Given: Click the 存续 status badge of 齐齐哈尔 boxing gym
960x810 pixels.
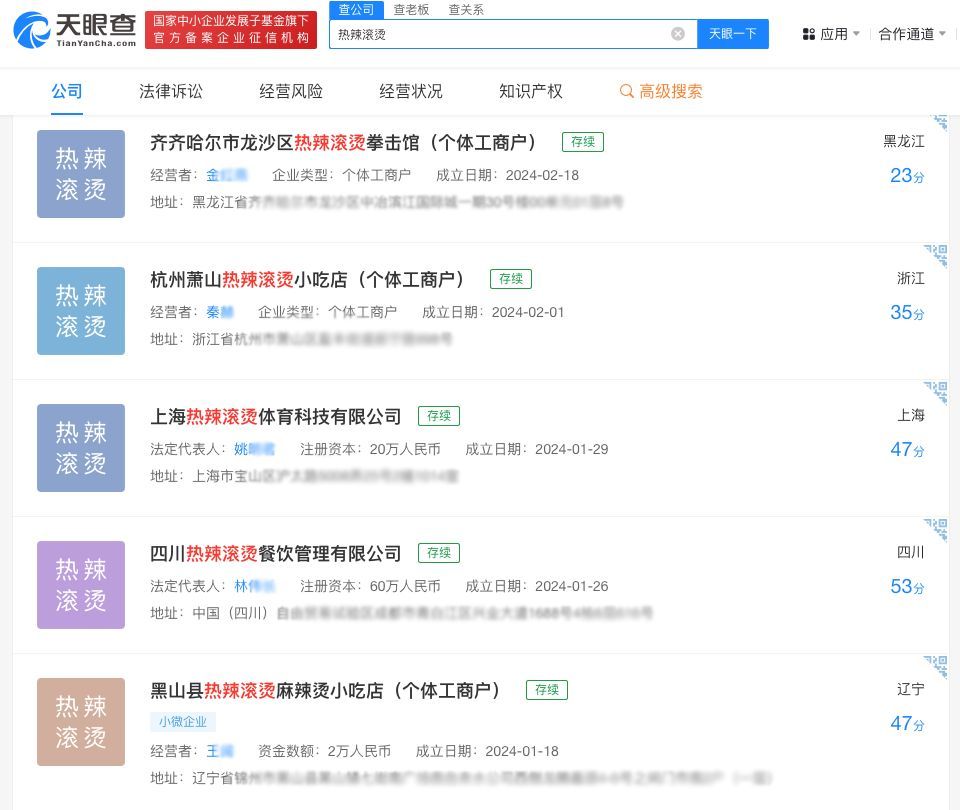Looking at the screenshot, I should click(x=583, y=142).
